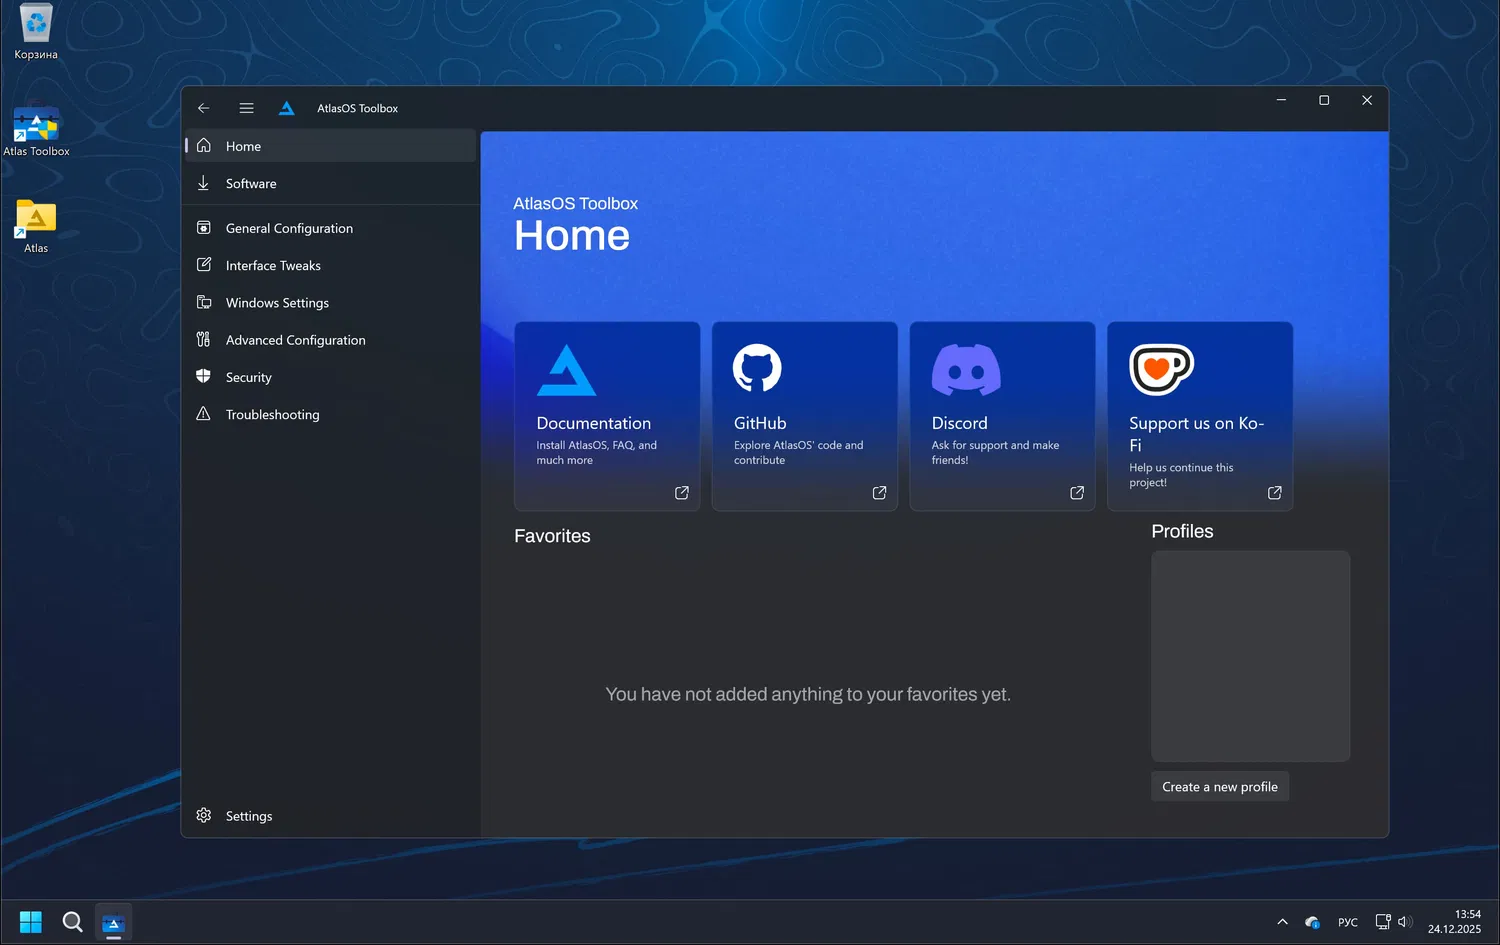The image size is (1500, 945).
Task: Click the large 'Home' page title
Action: point(572,236)
